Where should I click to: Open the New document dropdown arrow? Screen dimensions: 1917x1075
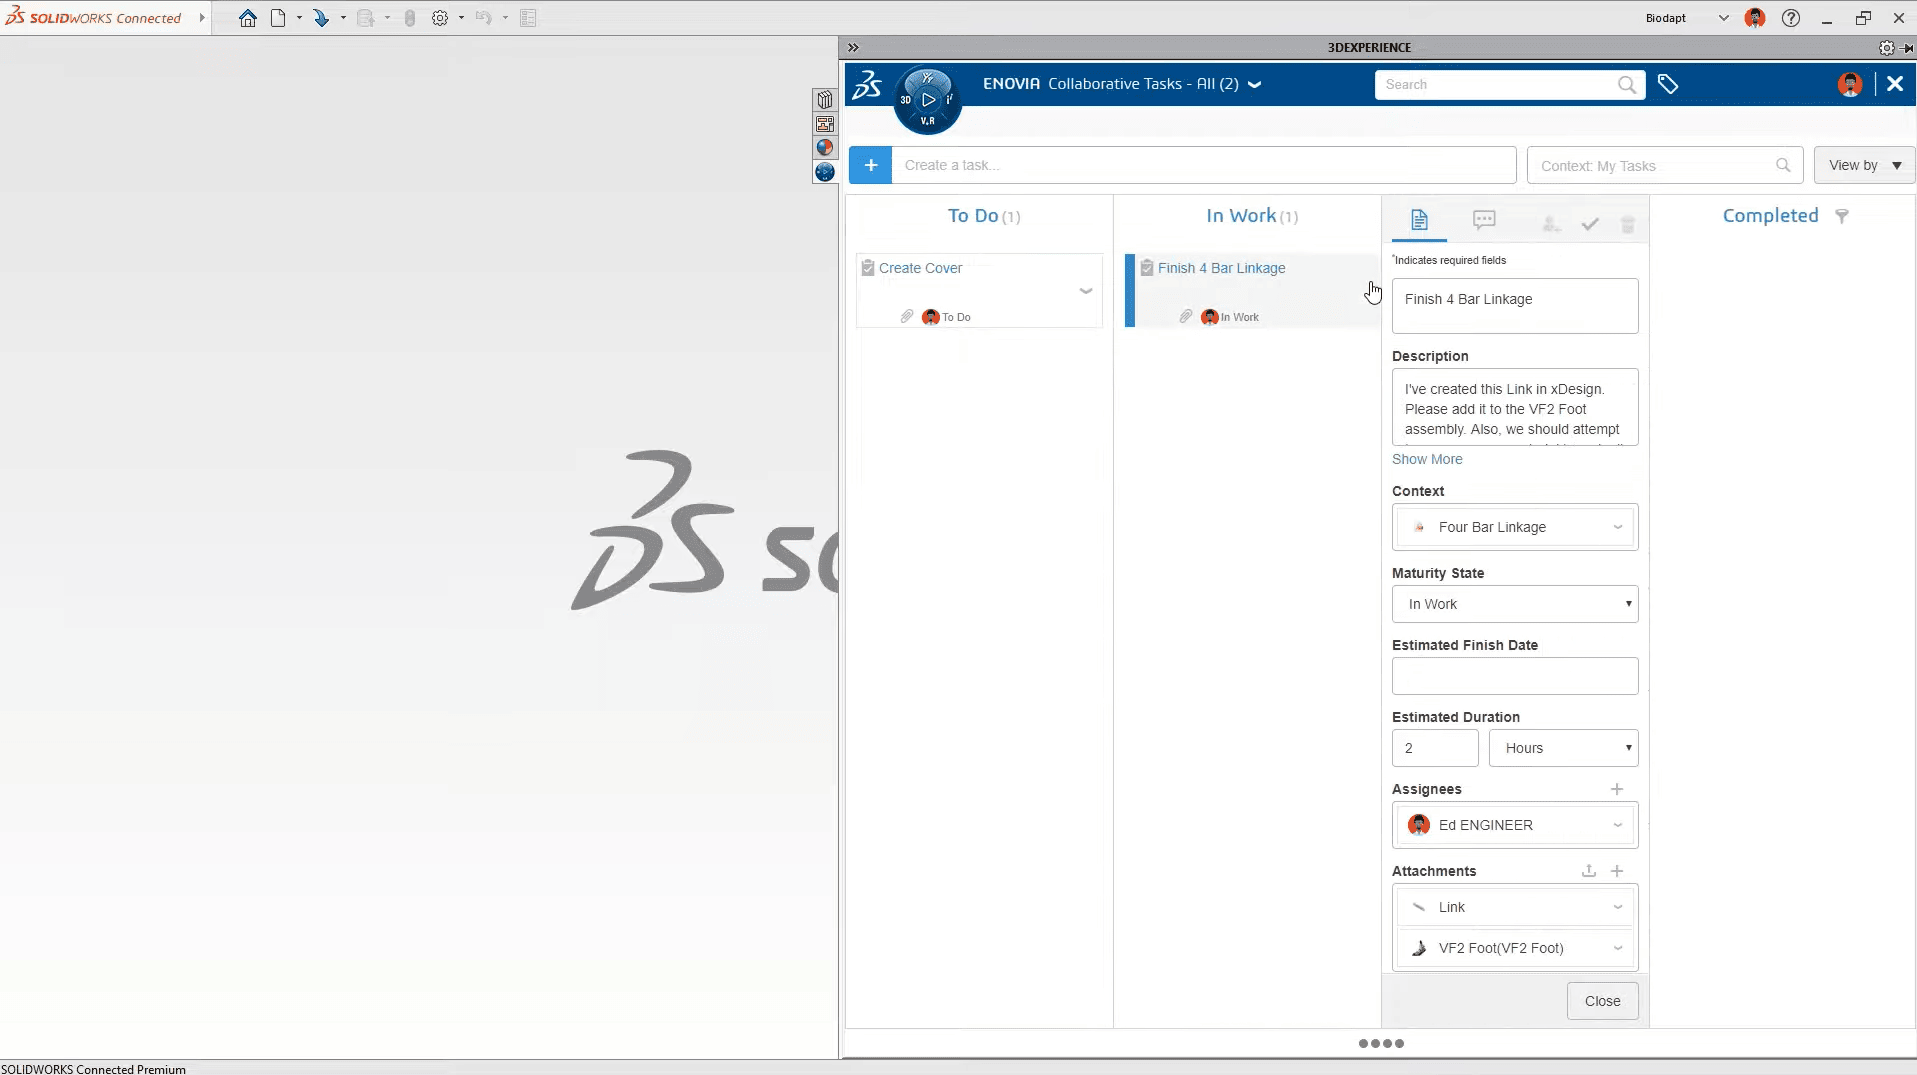pyautogui.click(x=299, y=18)
